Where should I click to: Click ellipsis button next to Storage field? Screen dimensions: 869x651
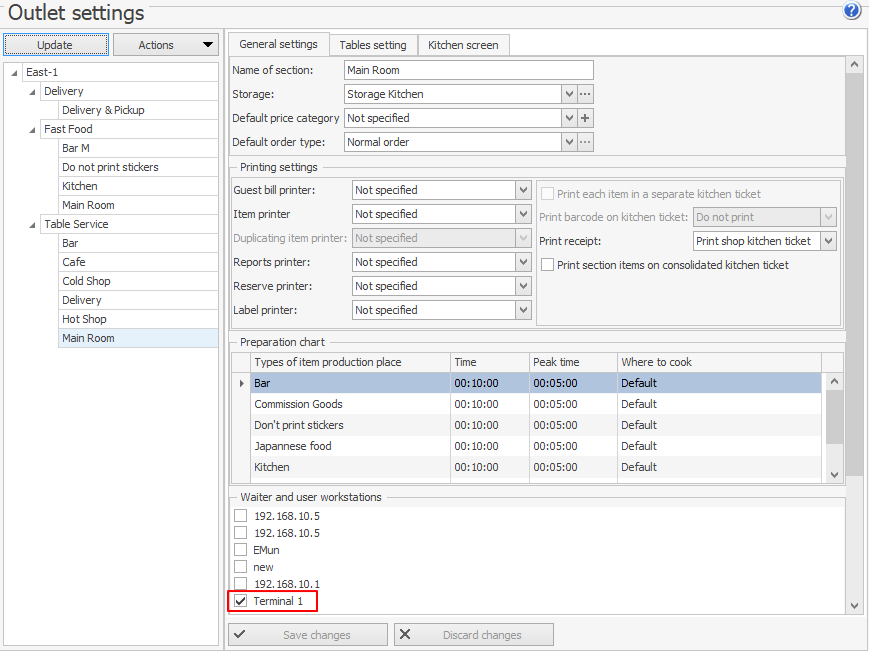(x=586, y=94)
